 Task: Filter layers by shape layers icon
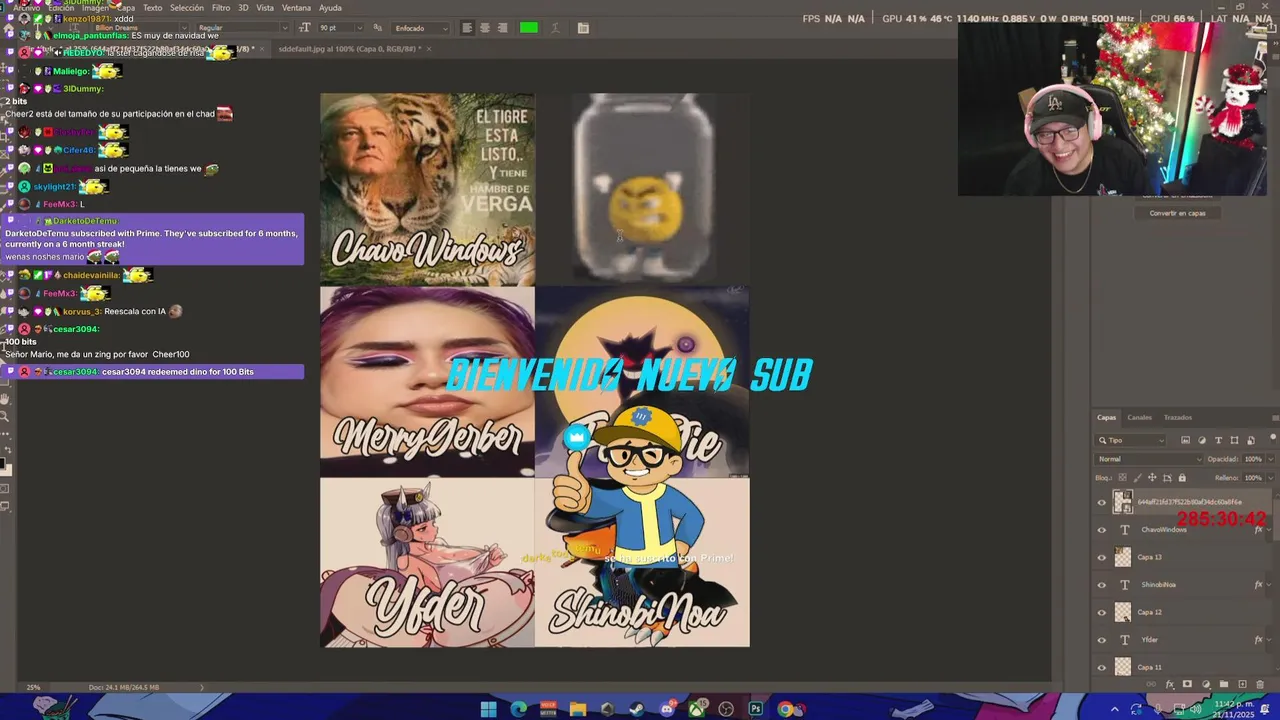pos(1234,440)
